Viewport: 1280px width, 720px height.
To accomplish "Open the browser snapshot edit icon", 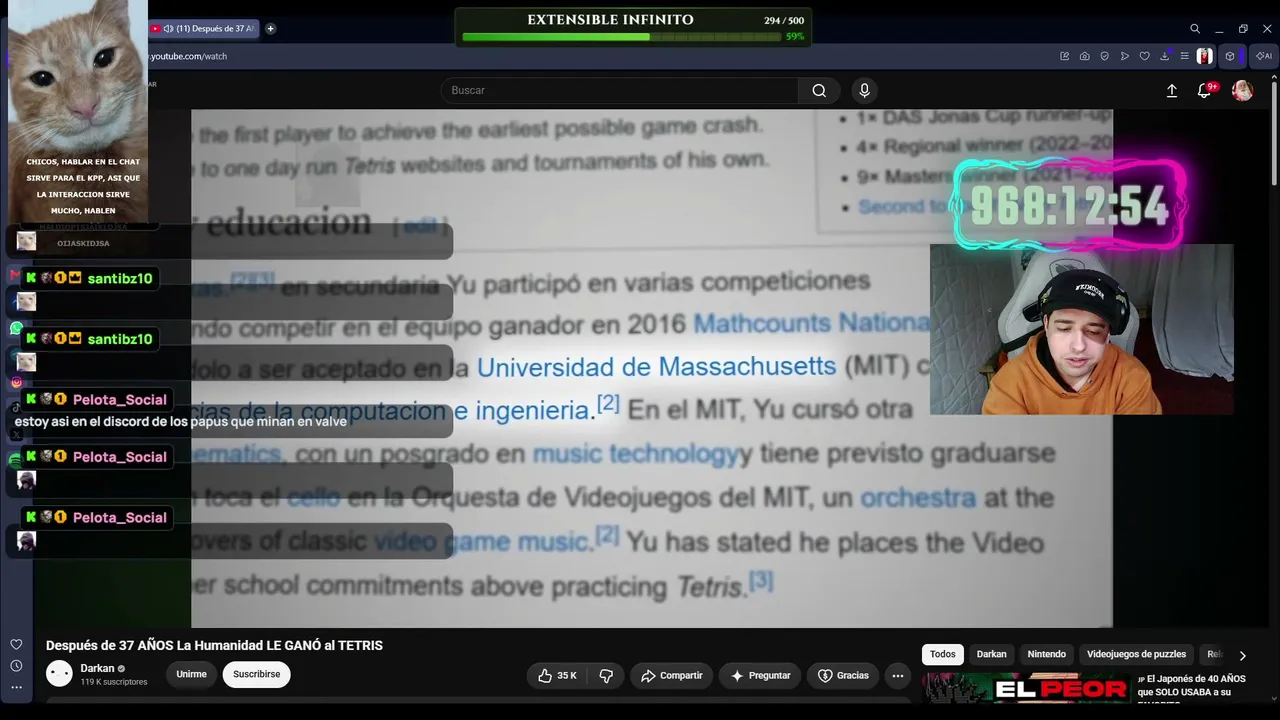I will click(x=1065, y=56).
